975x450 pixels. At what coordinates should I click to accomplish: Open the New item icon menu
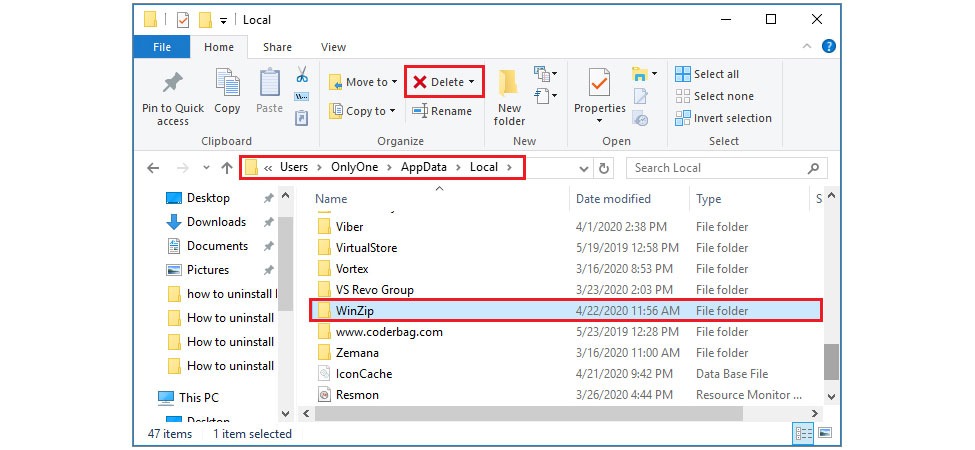coord(545,74)
